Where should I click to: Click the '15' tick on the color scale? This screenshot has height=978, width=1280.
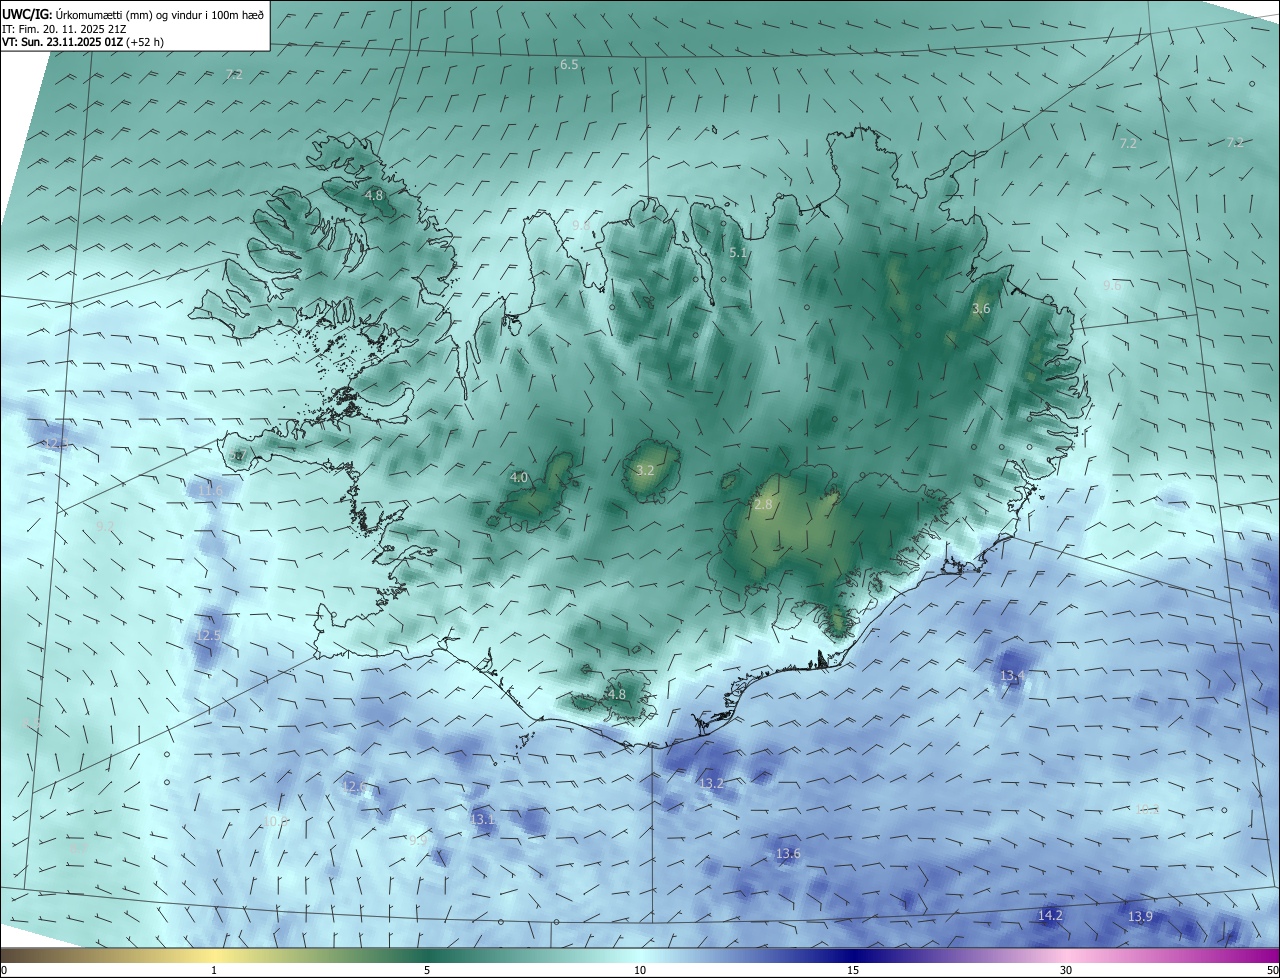(x=853, y=970)
